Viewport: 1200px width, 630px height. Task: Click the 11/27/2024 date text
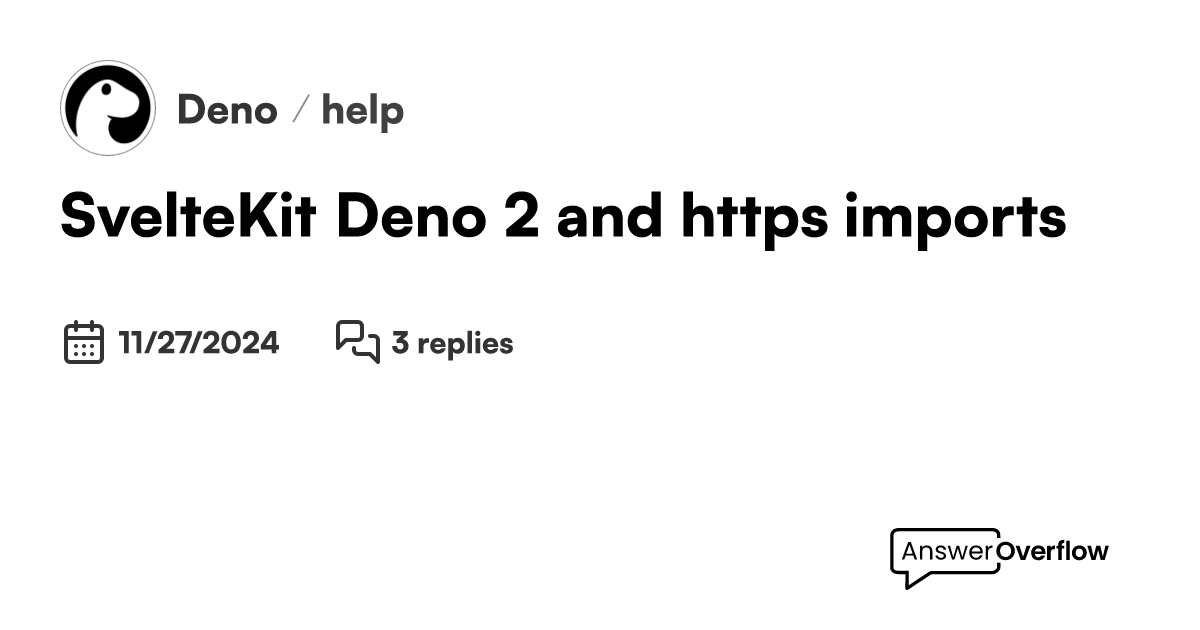click(199, 343)
